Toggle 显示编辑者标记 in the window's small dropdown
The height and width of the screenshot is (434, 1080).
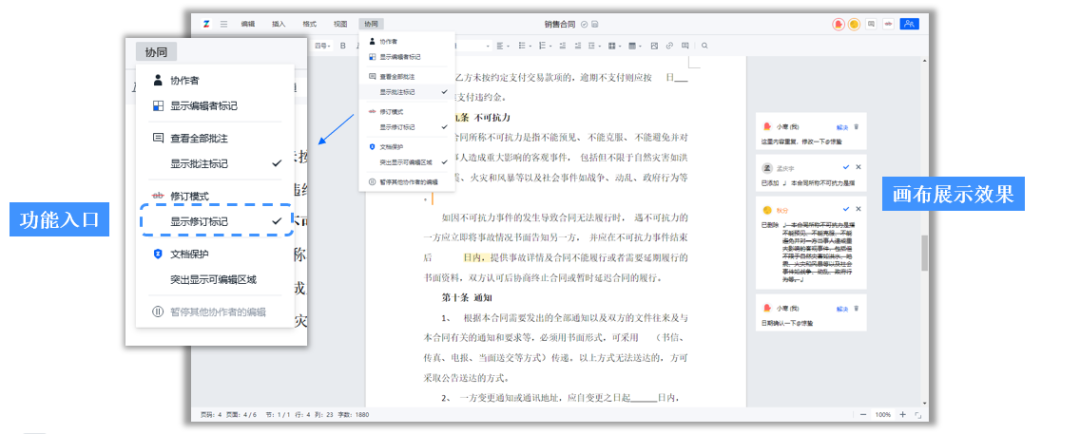click(406, 56)
